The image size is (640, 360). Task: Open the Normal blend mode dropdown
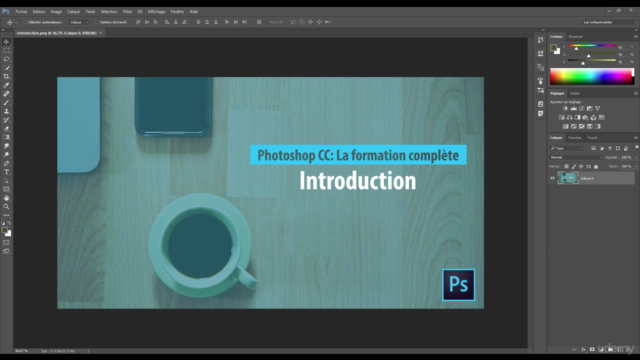(576, 157)
